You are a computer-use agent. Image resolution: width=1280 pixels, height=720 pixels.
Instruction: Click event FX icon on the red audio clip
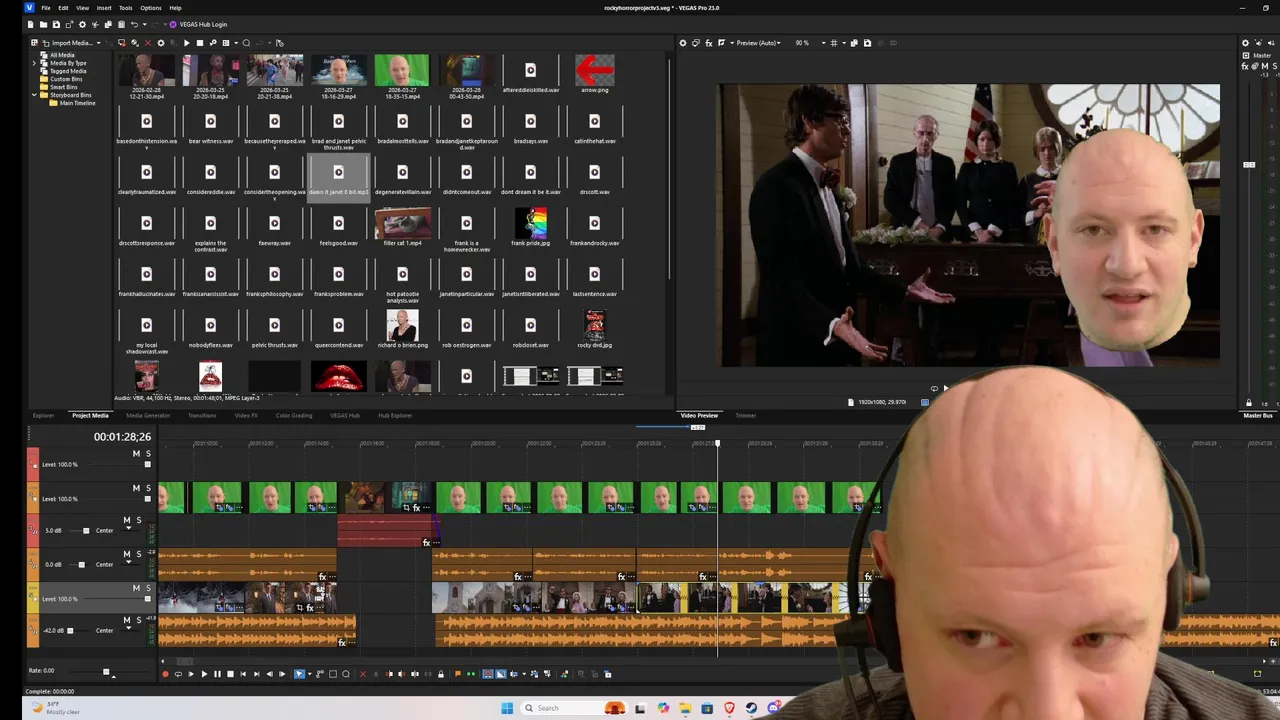pos(426,542)
